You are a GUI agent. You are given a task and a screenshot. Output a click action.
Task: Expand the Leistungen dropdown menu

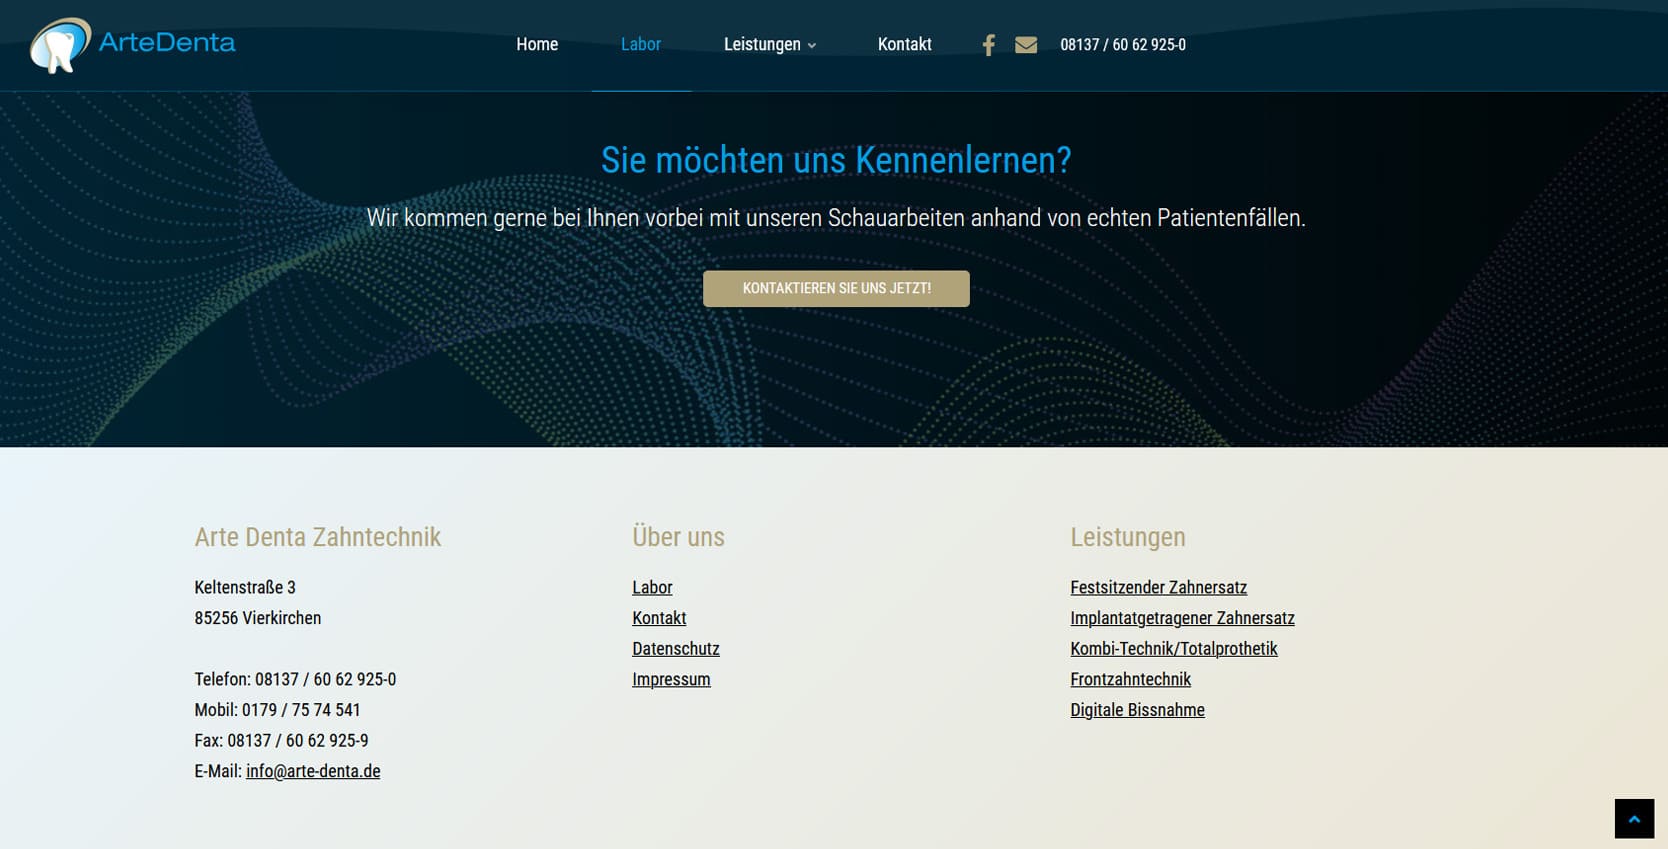coord(769,45)
